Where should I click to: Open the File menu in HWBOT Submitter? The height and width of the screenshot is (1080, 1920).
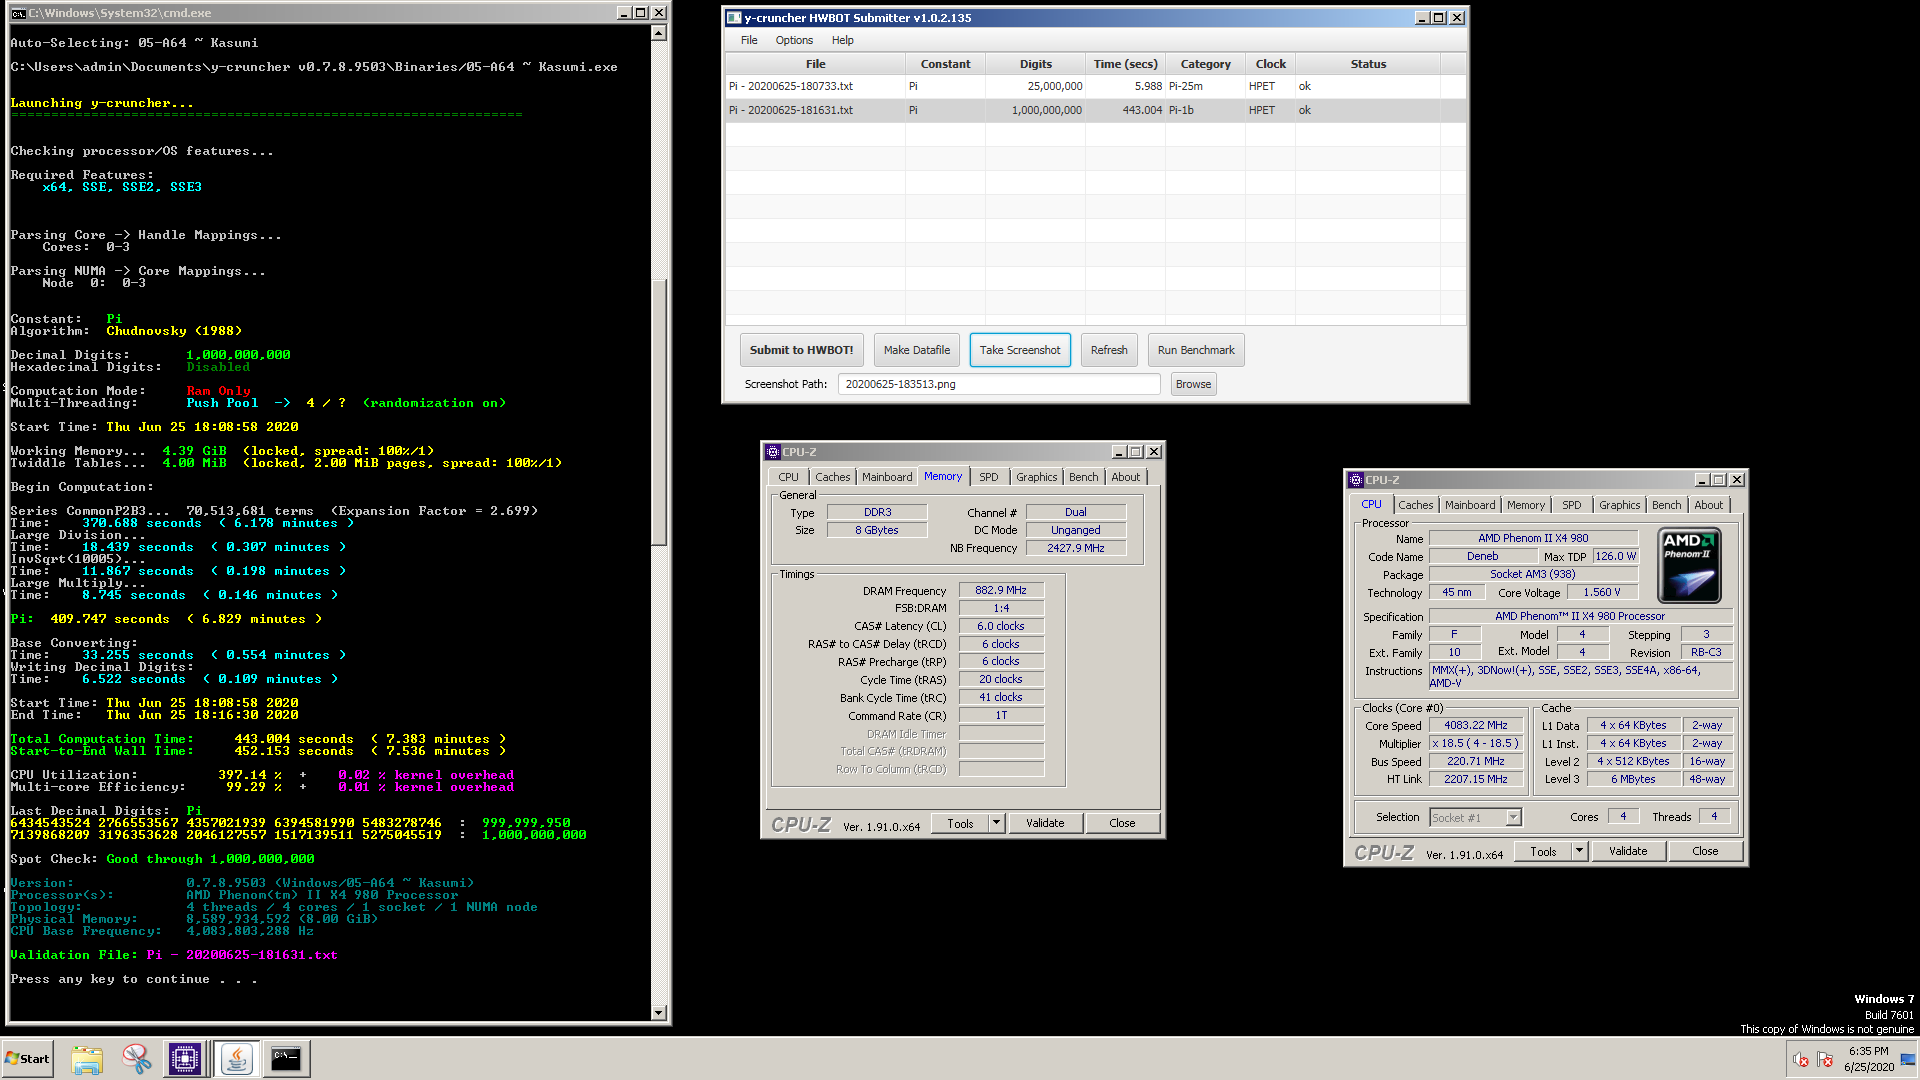pos(749,41)
